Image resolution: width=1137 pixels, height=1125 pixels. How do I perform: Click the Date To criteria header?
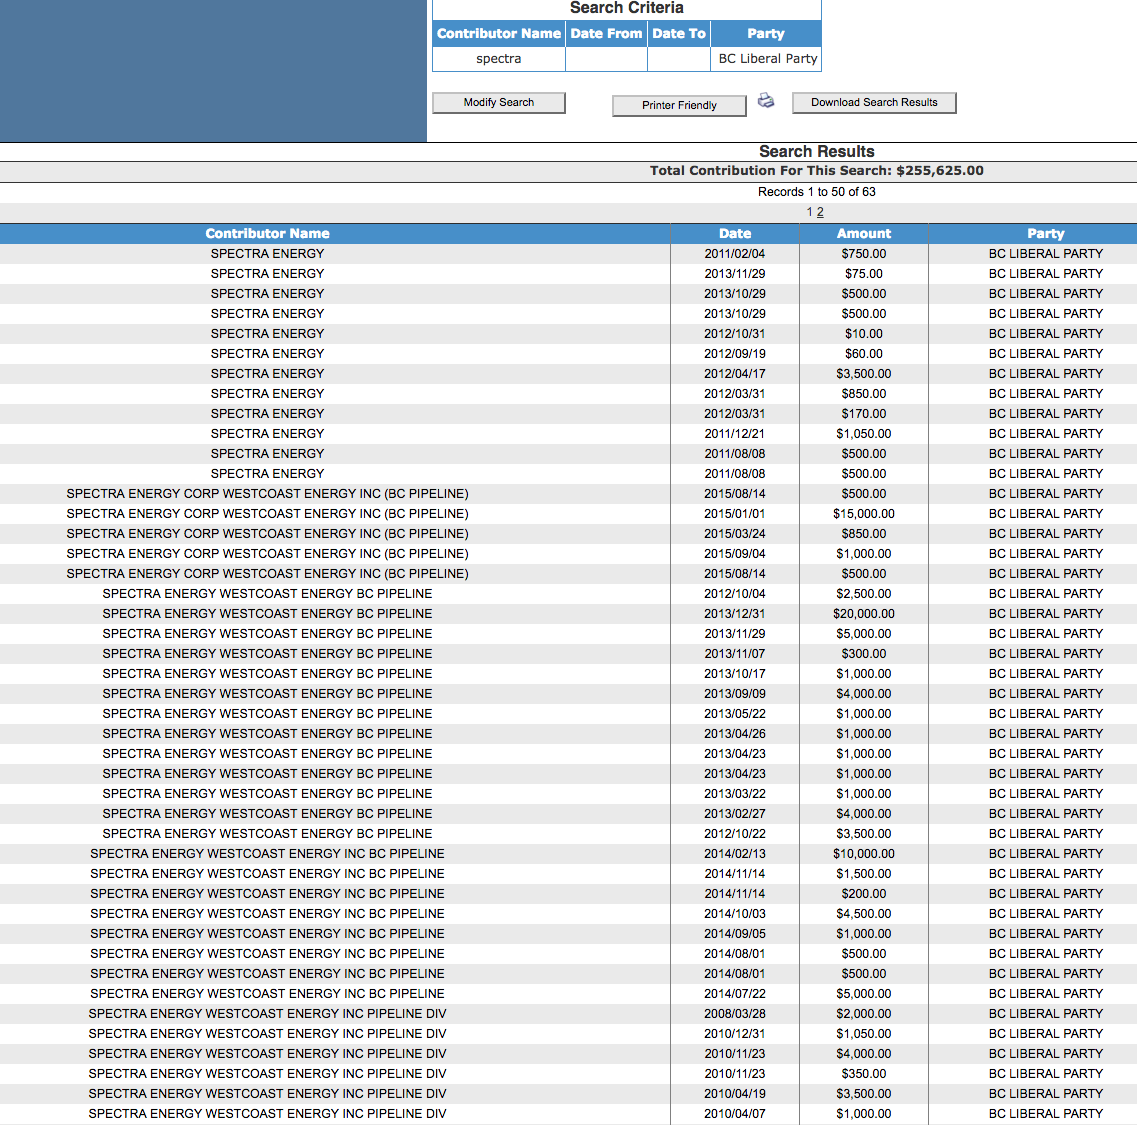[679, 33]
